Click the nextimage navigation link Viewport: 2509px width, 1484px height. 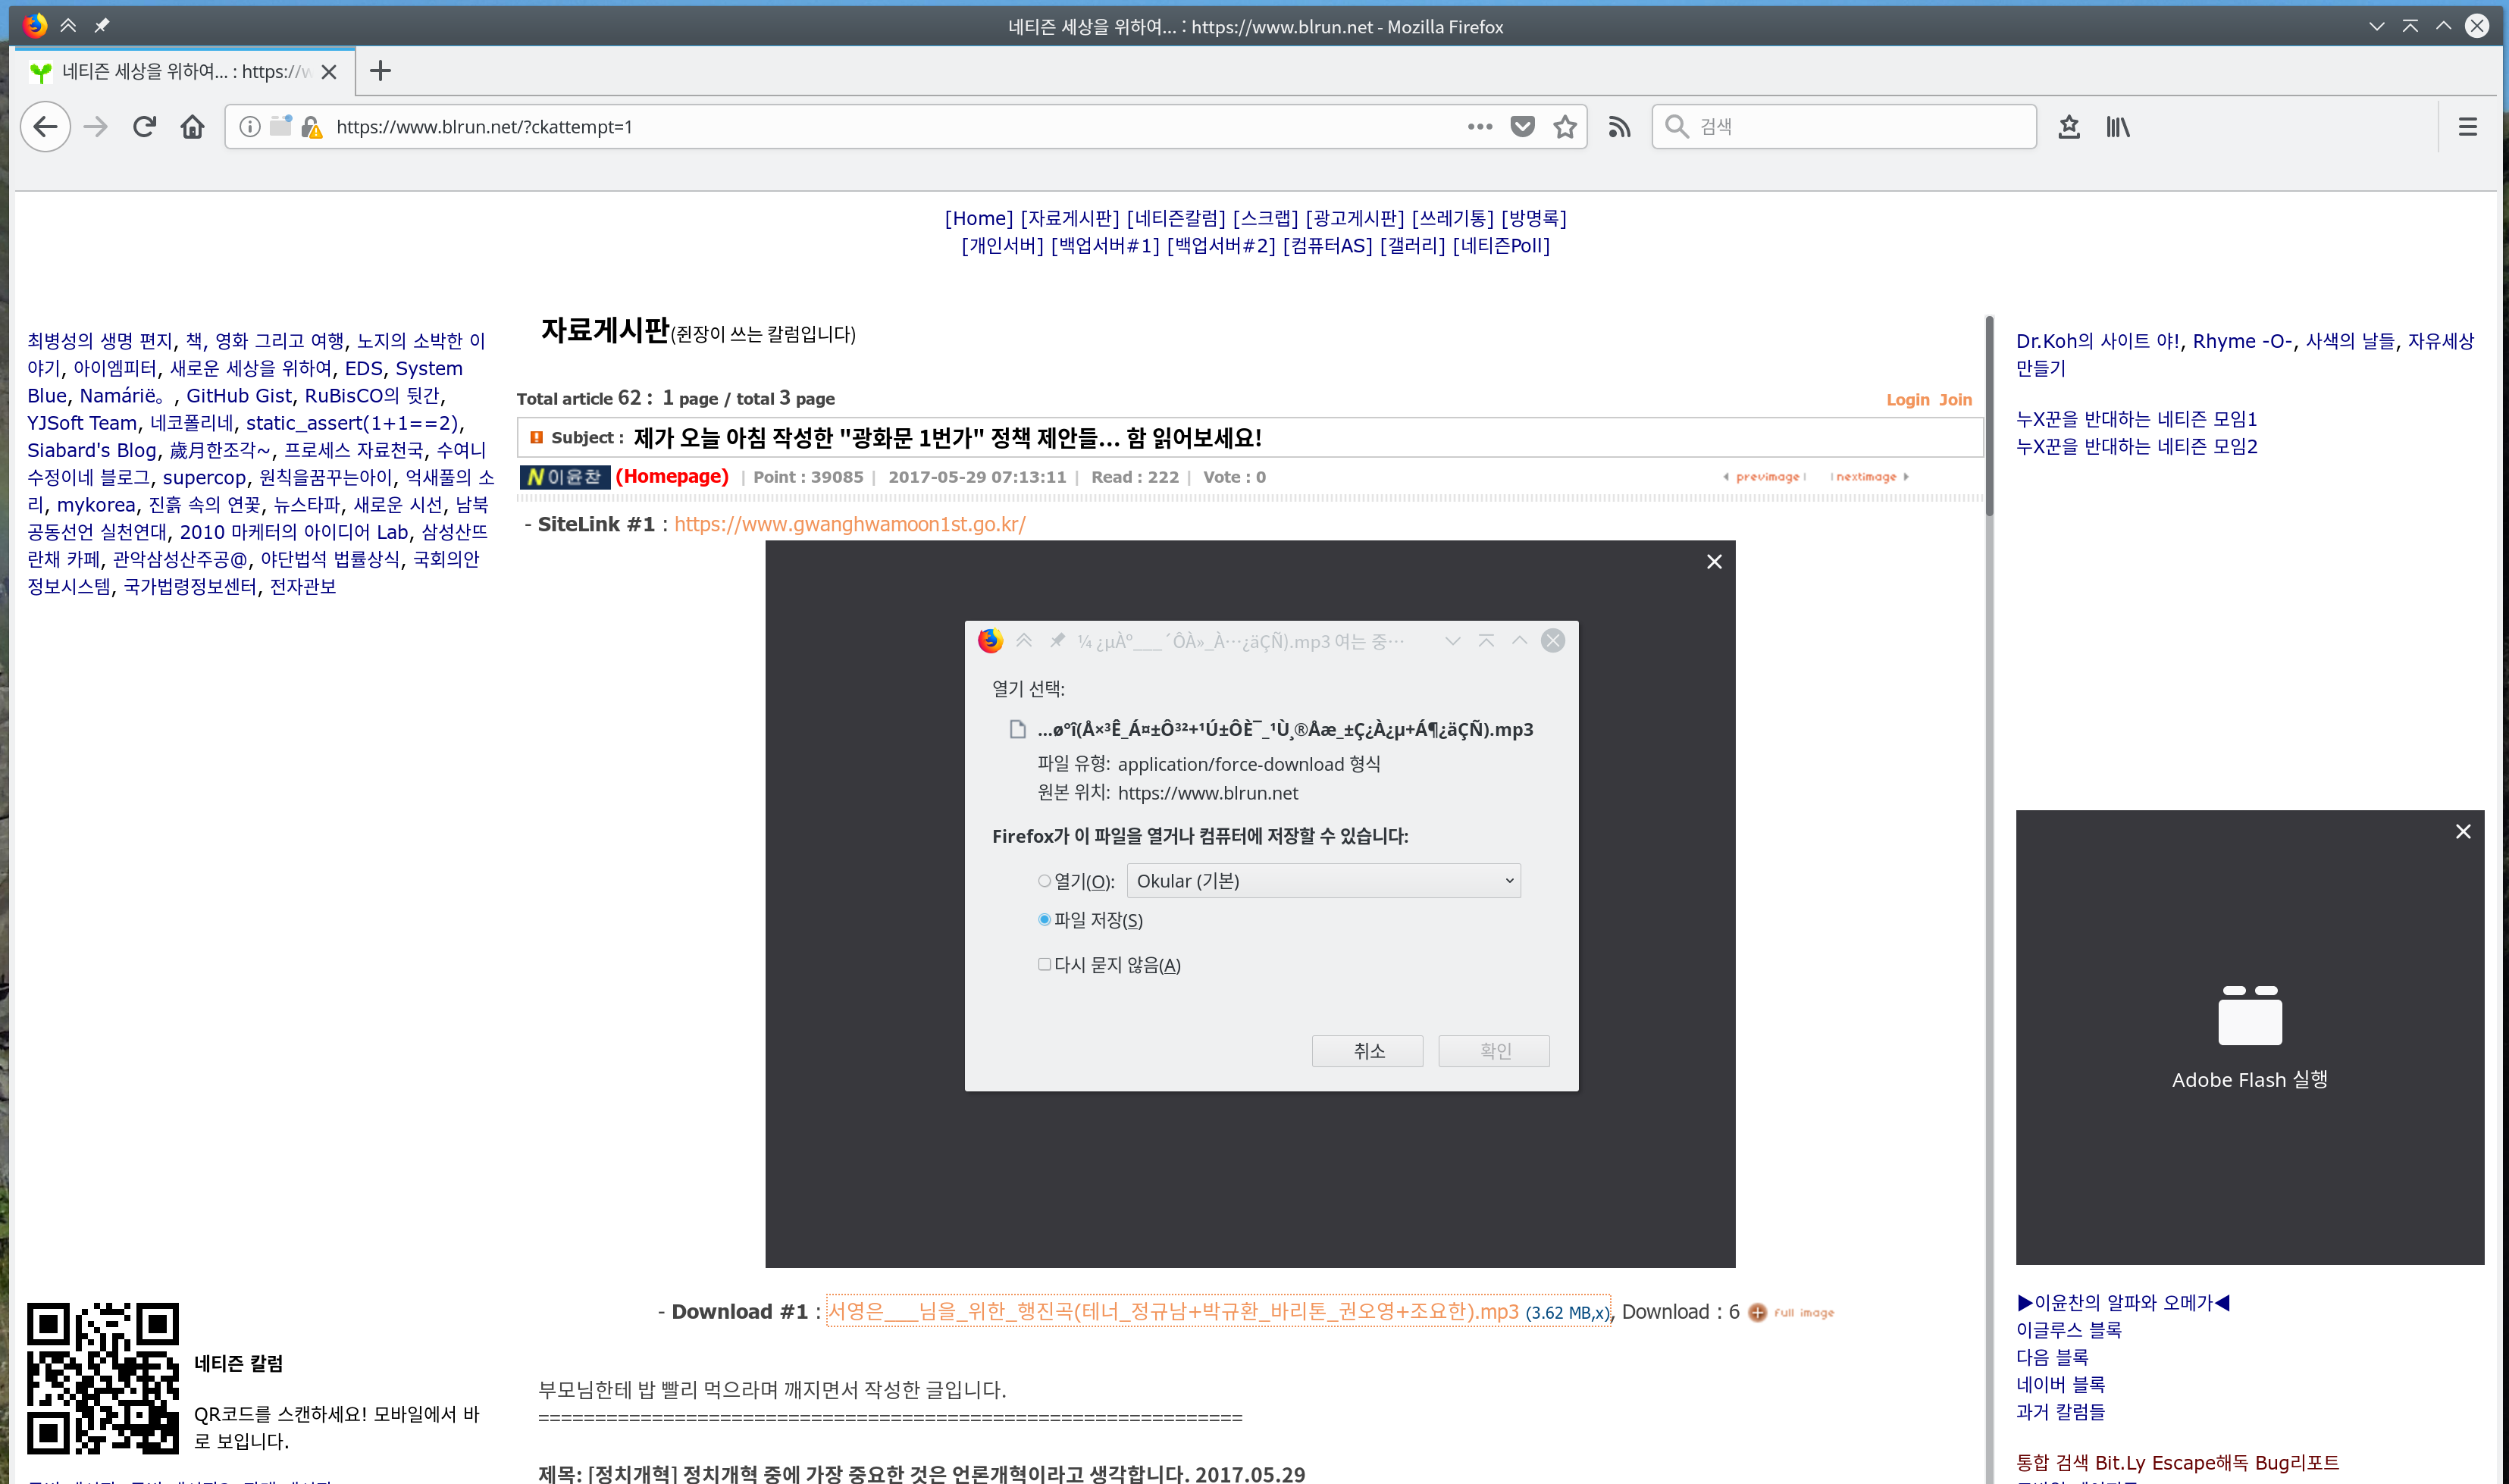[x=1869, y=477]
